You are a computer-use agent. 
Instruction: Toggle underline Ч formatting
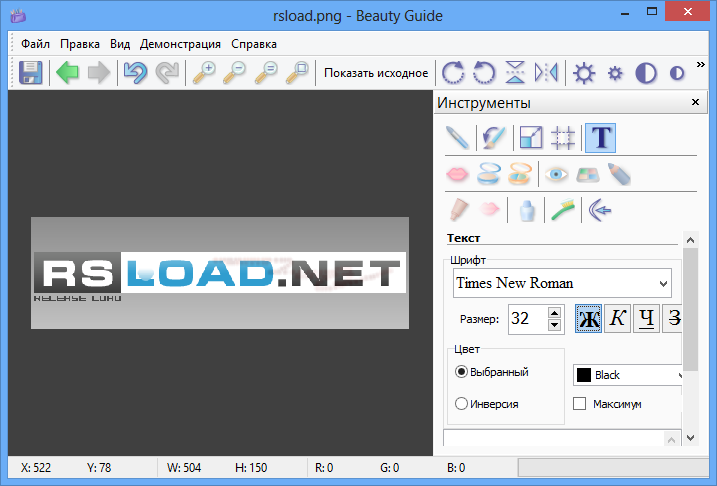(x=646, y=319)
